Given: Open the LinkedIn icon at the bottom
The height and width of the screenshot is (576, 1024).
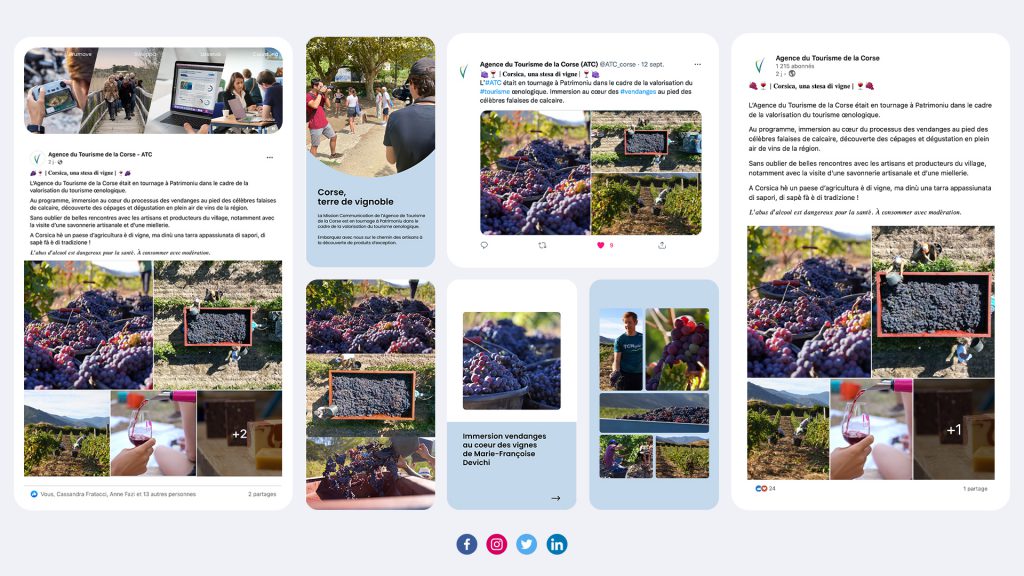Looking at the screenshot, I should [557, 544].
